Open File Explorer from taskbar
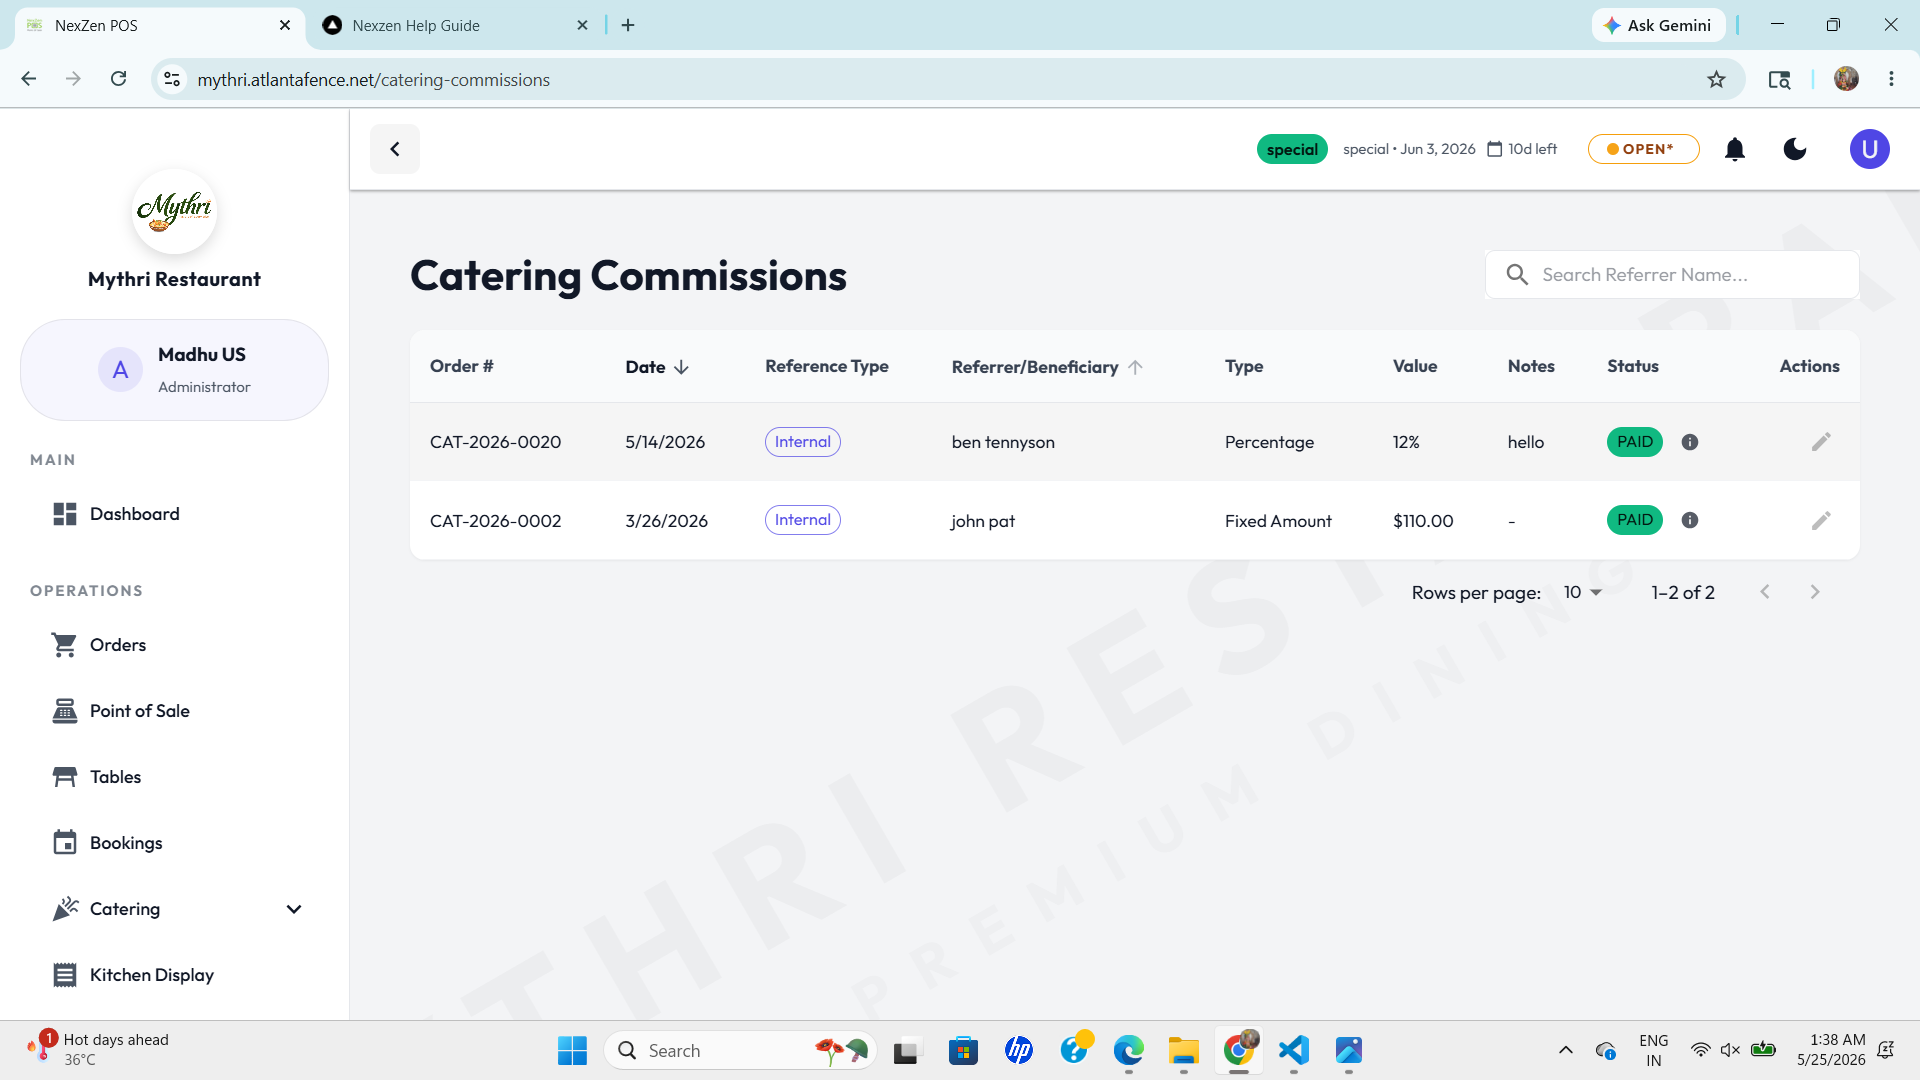This screenshot has width=1920, height=1080. (1183, 1050)
